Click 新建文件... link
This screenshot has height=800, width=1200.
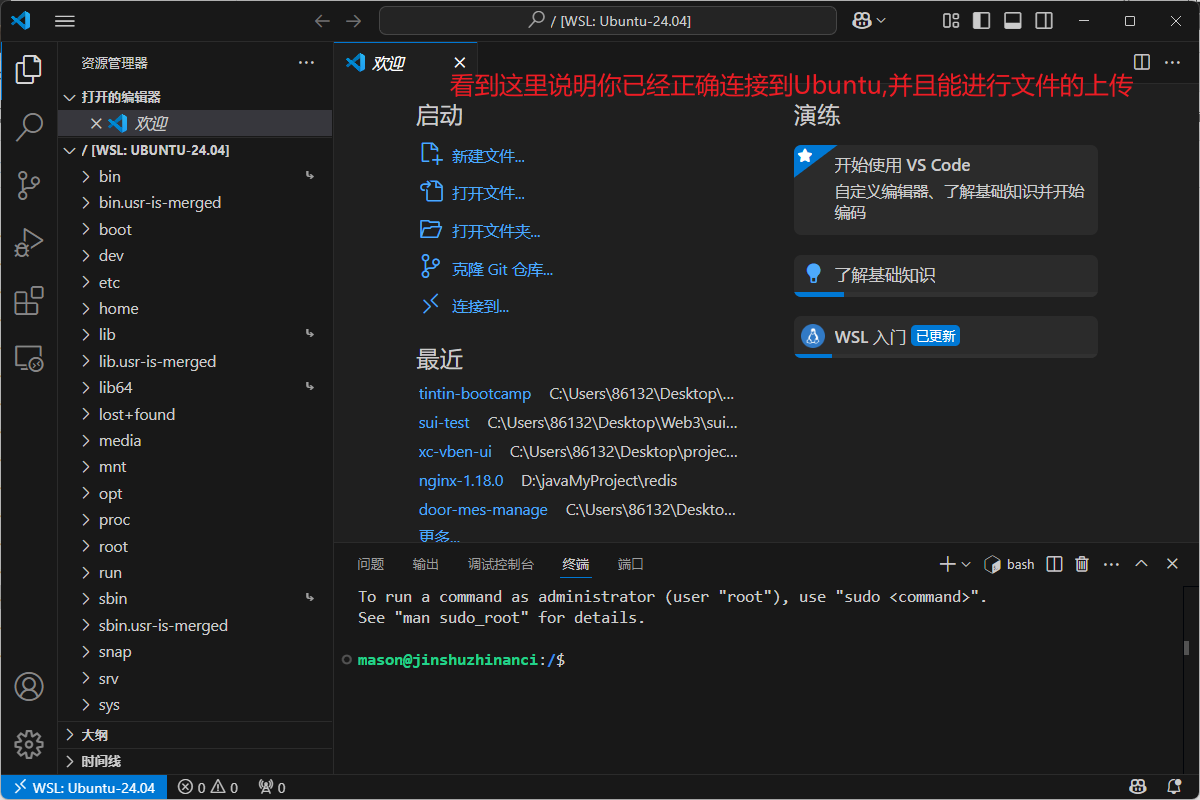click(488, 155)
